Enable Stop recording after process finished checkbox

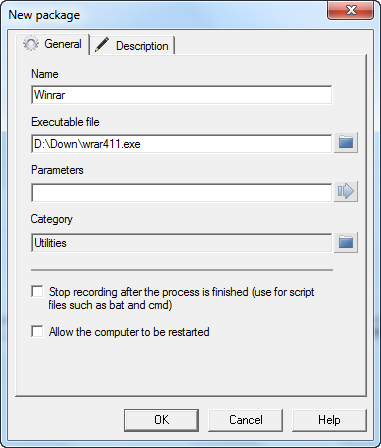[37, 291]
